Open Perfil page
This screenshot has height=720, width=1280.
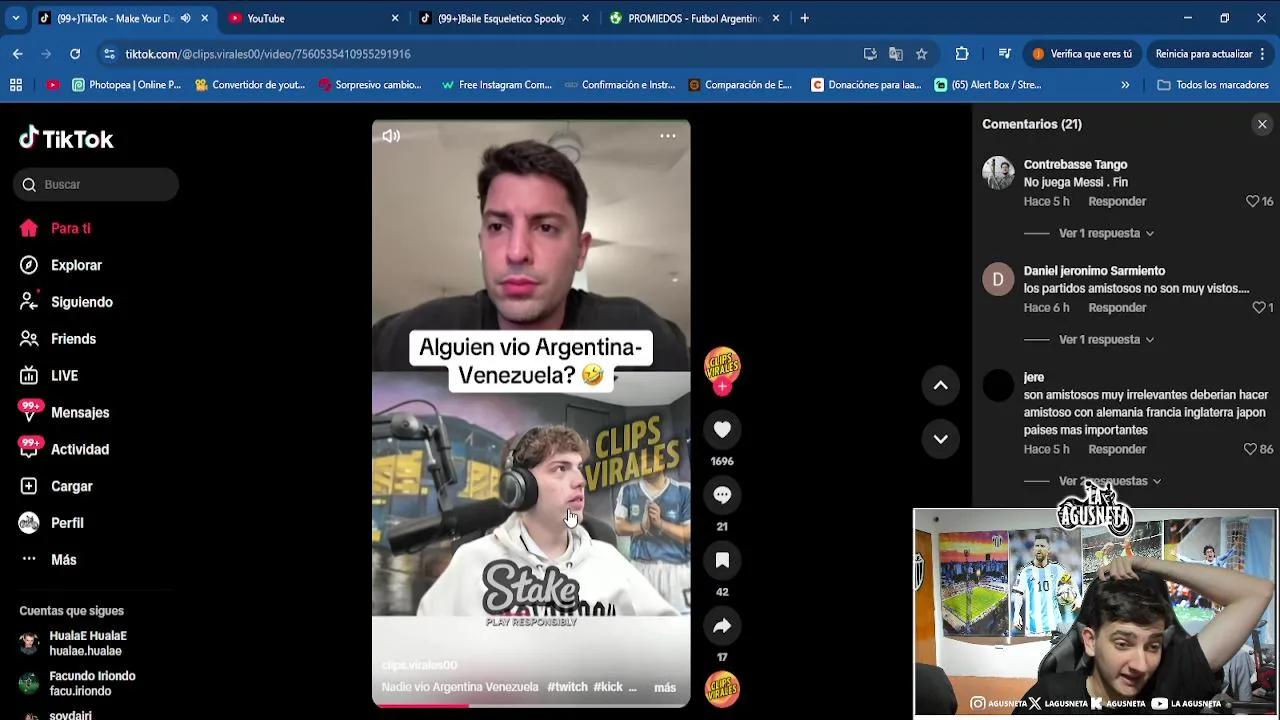point(52,523)
